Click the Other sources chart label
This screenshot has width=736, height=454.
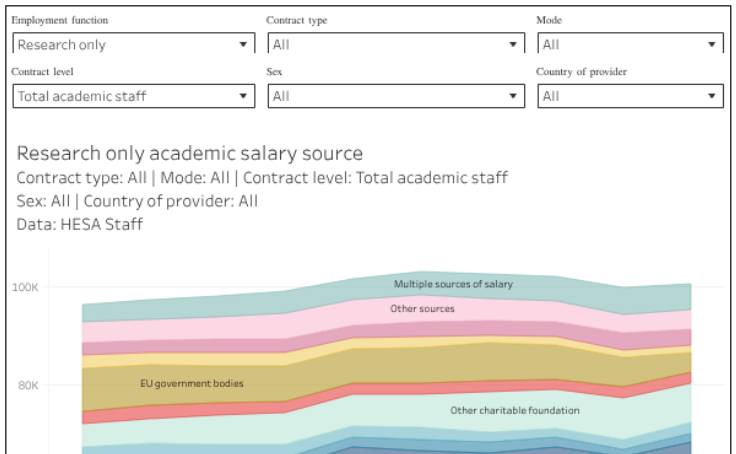422,309
